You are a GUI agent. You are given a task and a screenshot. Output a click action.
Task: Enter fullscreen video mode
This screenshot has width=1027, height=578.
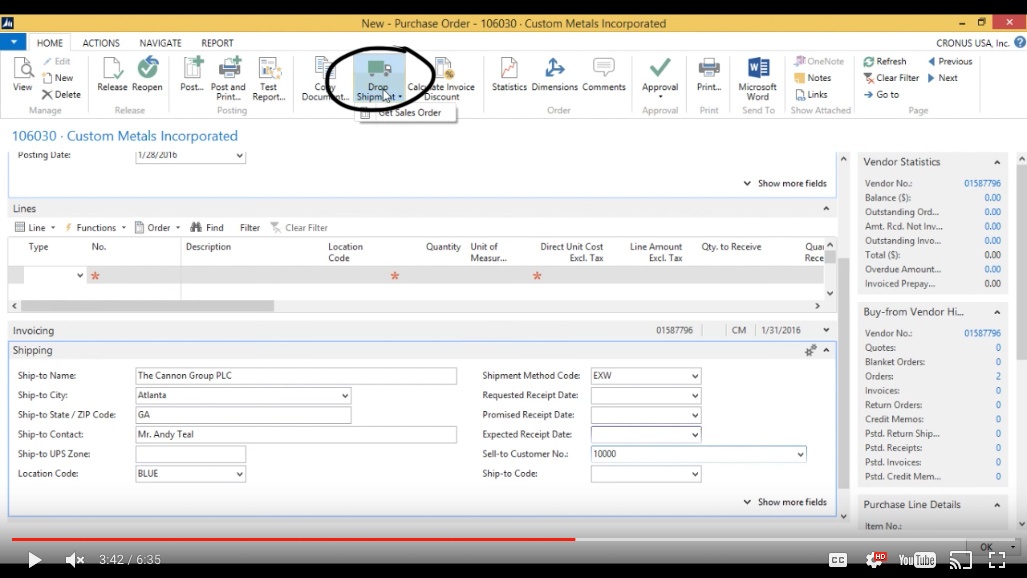pyautogui.click(x=996, y=560)
